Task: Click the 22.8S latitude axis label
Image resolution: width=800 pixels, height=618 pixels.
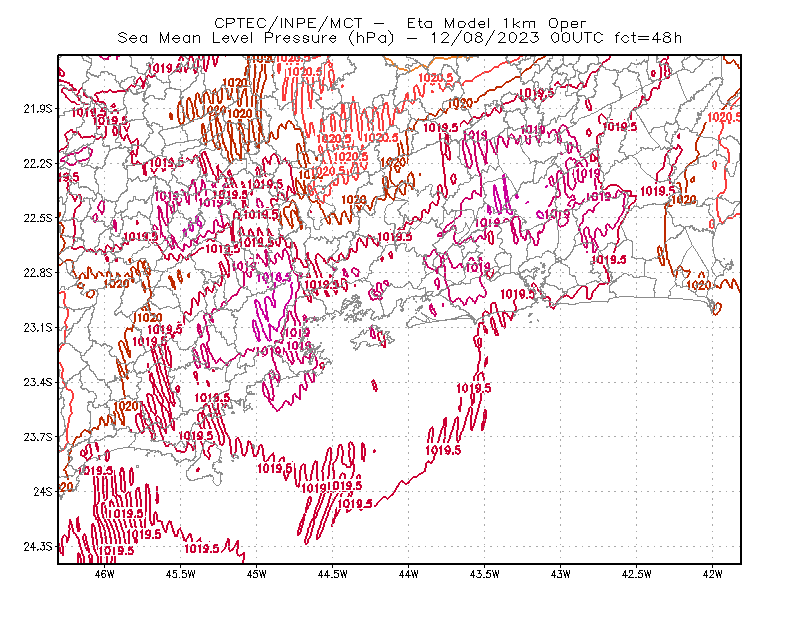Action: (x=38, y=273)
